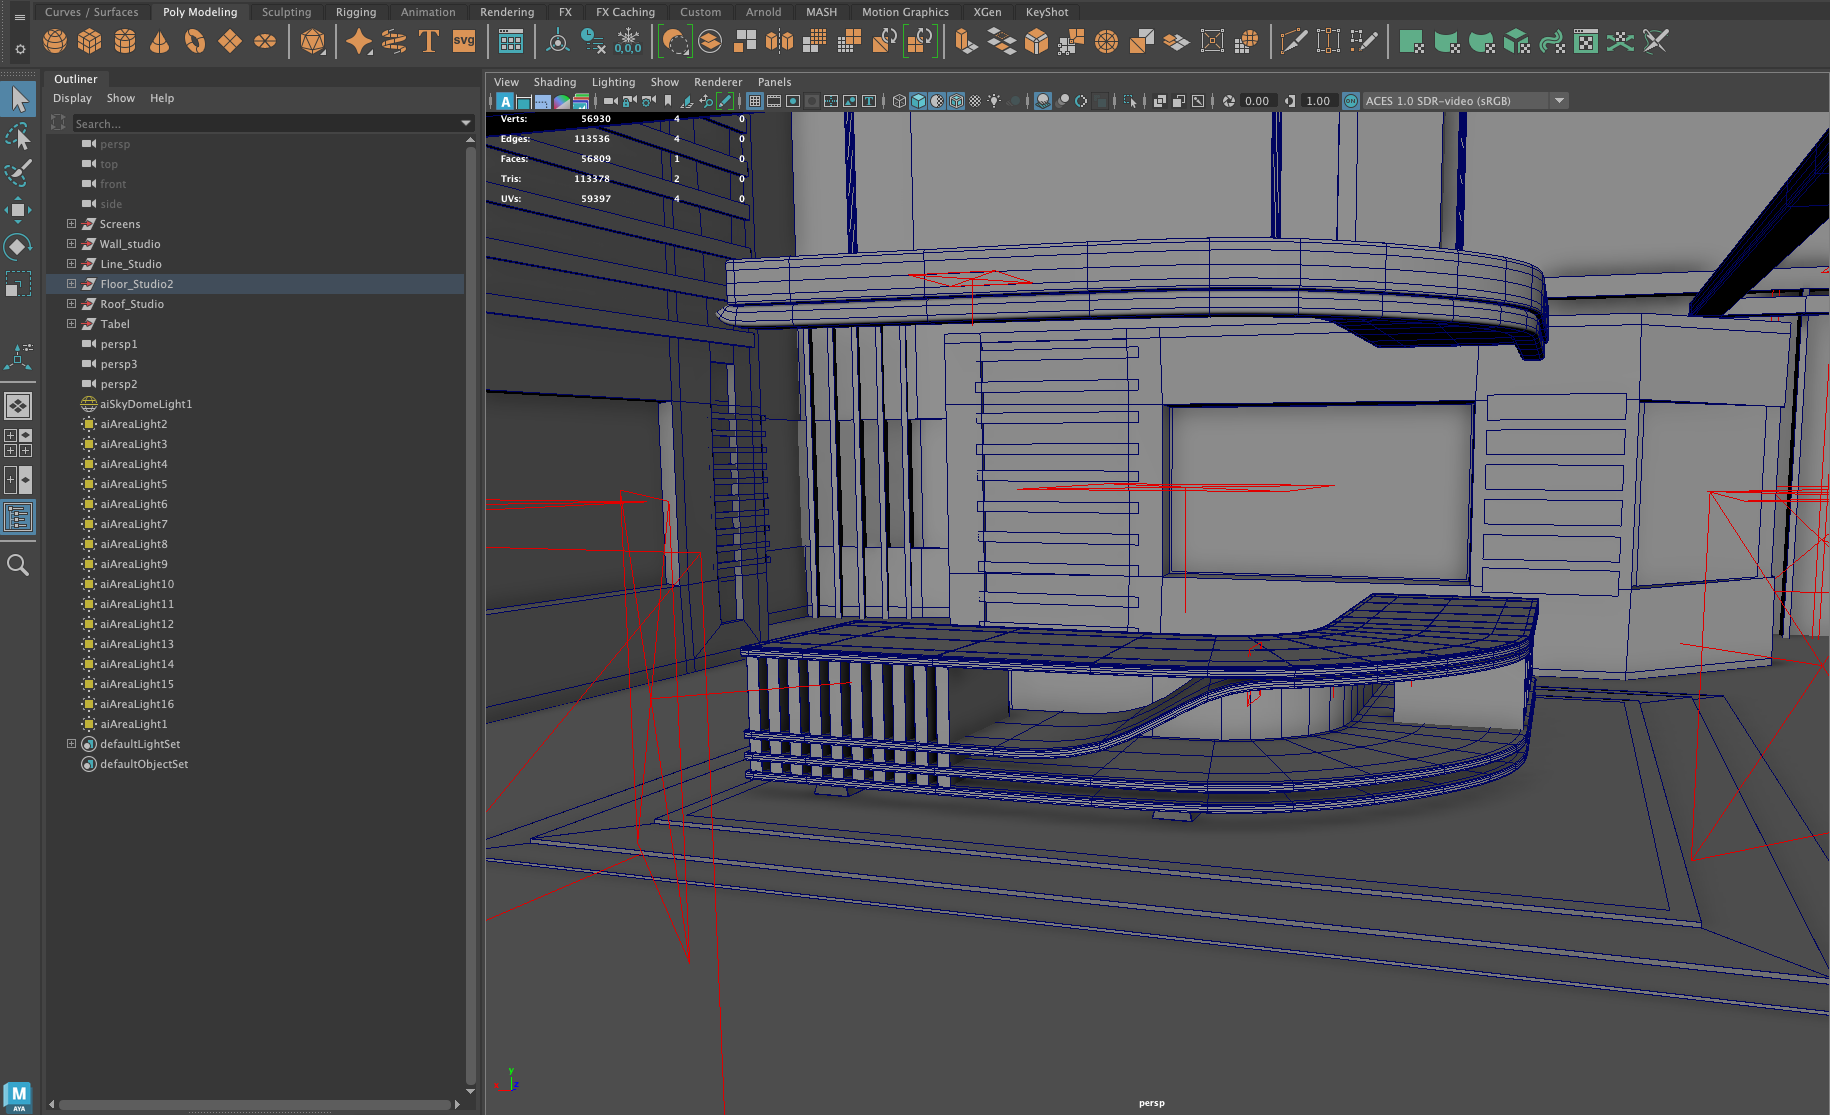Create a polygon sphere from the shelf
Screen dimensions: 1830x1115
click(55, 42)
